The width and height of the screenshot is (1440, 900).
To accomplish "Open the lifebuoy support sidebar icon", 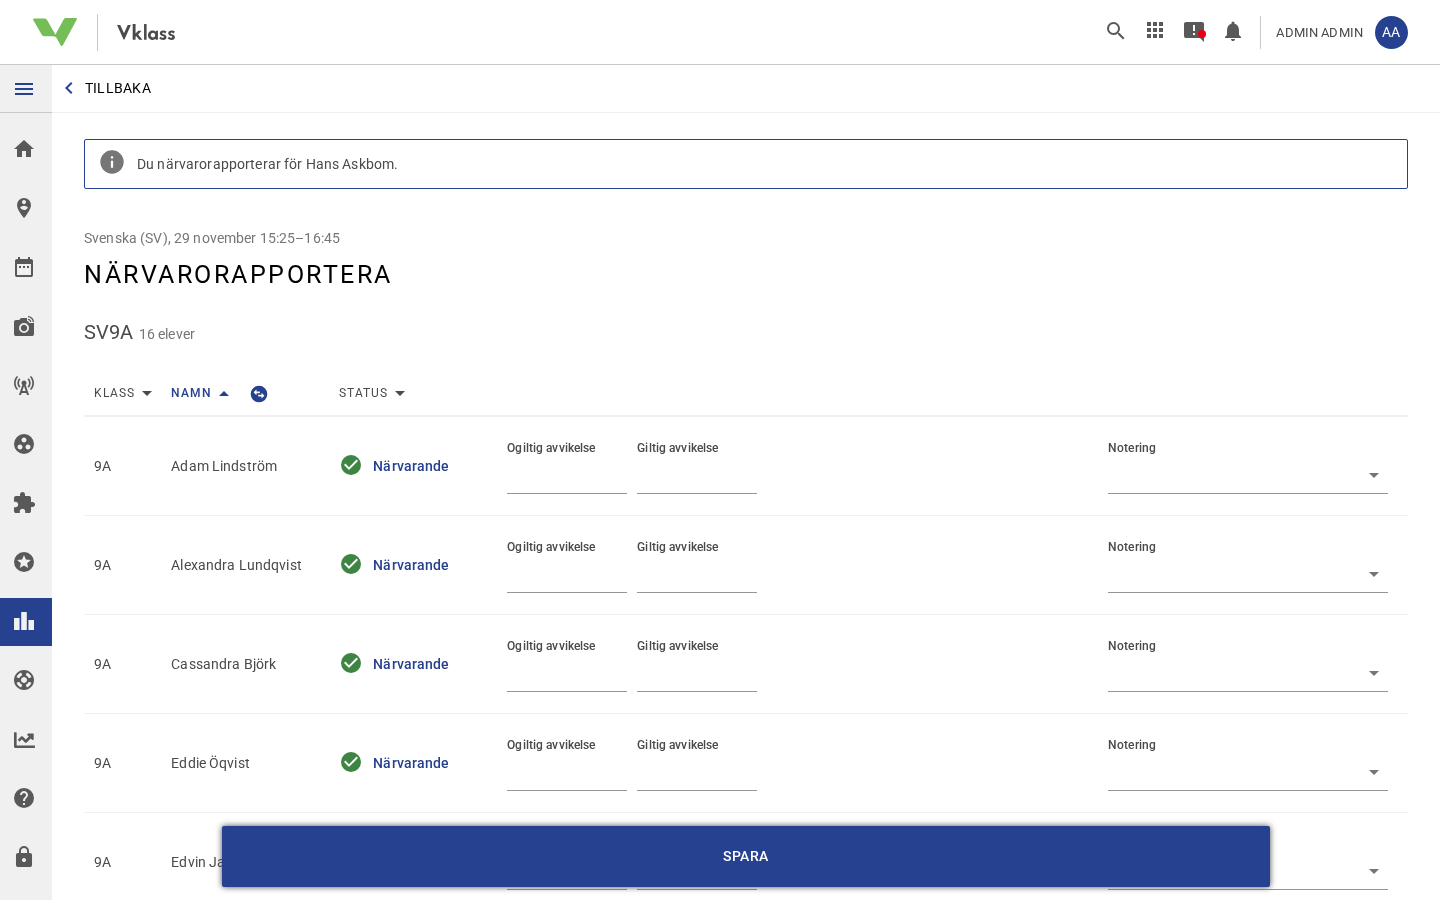I will (x=24, y=680).
